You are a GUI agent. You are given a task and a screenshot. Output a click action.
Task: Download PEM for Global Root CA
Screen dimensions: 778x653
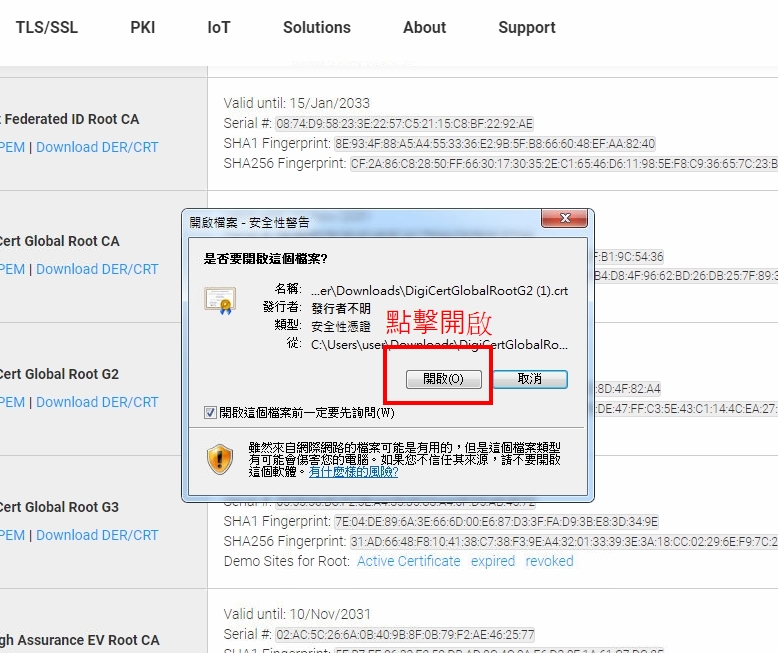(12, 269)
